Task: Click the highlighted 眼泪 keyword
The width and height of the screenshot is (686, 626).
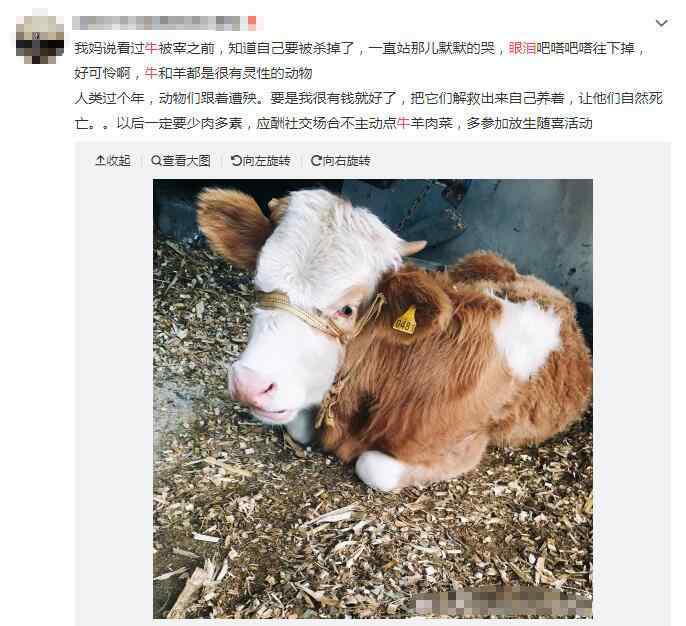Action: [522, 48]
